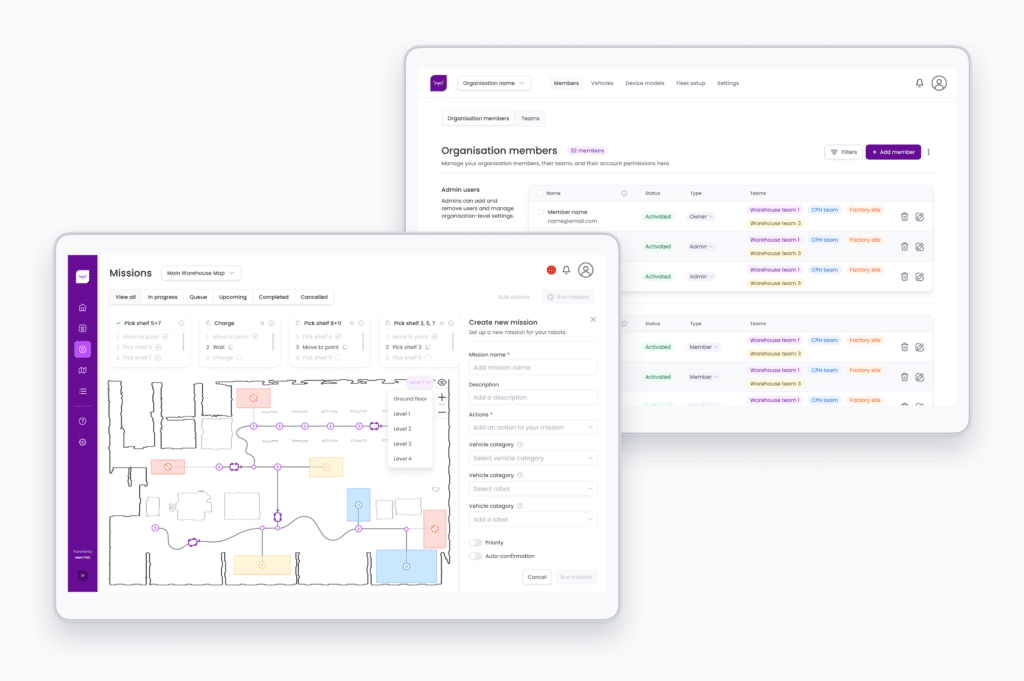The height and width of the screenshot is (681, 1024).
Task: Turn on the Auto-confirmation toggle
Action: [476, 556]
